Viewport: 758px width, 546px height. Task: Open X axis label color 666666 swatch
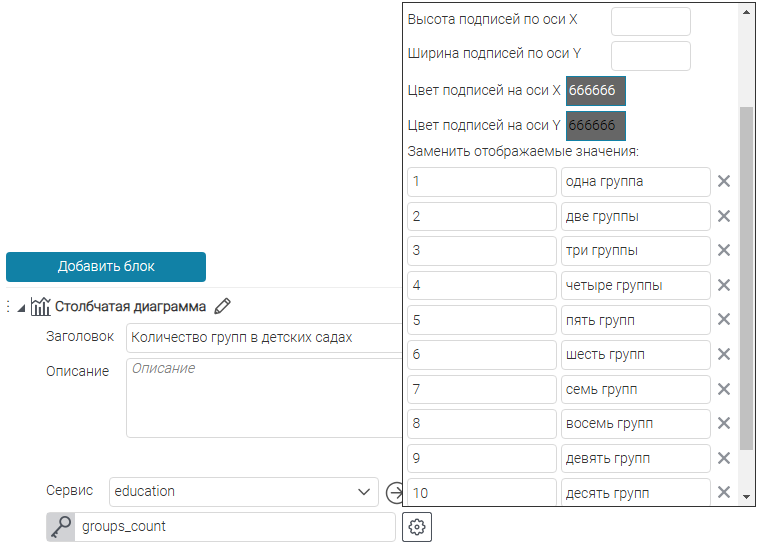[596, 90]
